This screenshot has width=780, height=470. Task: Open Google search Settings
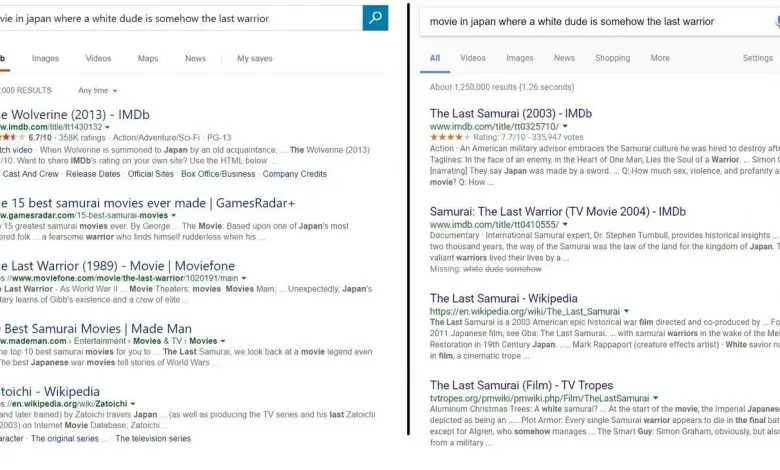tap(757, 58)
